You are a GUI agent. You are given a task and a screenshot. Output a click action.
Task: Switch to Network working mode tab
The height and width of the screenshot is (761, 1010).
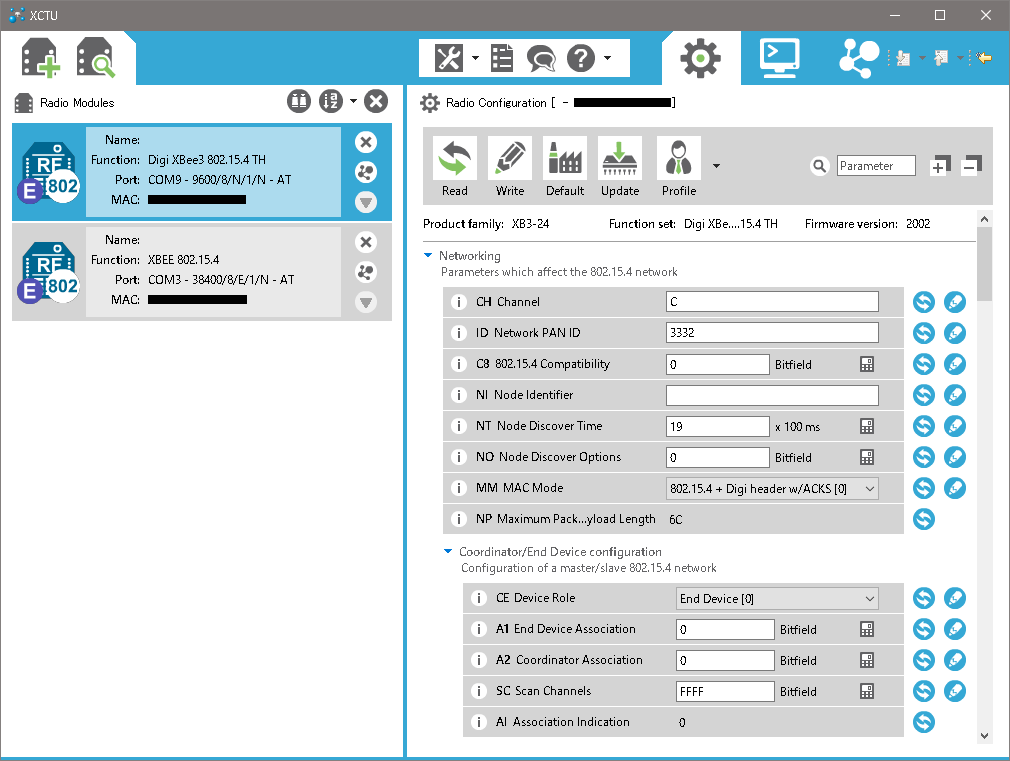point(859,58)
